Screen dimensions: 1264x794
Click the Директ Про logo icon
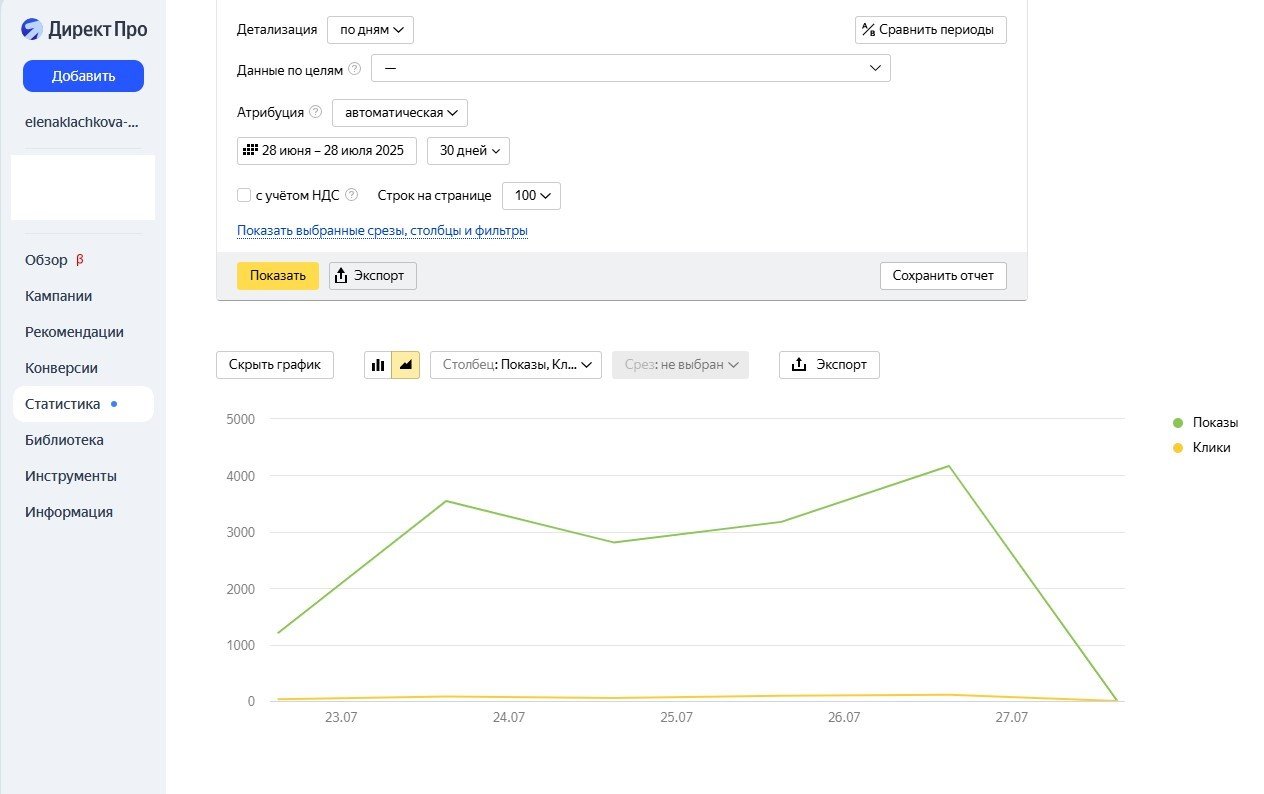32,29
